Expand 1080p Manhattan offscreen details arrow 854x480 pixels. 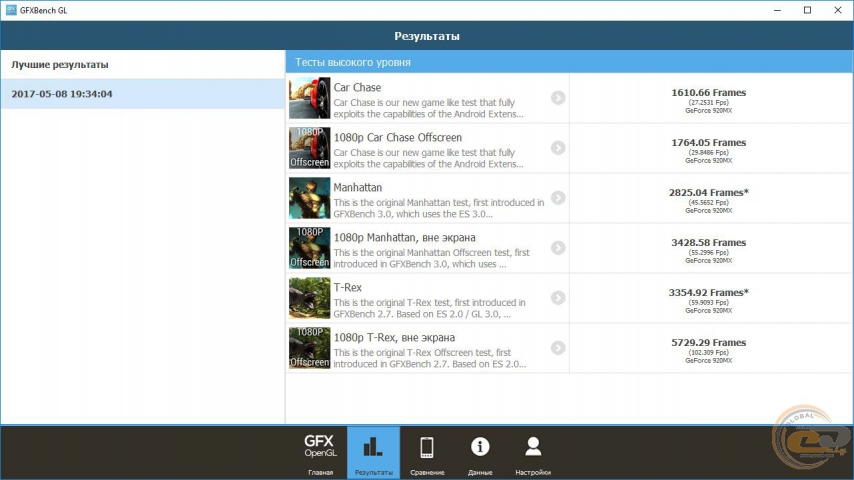[558, 248]
